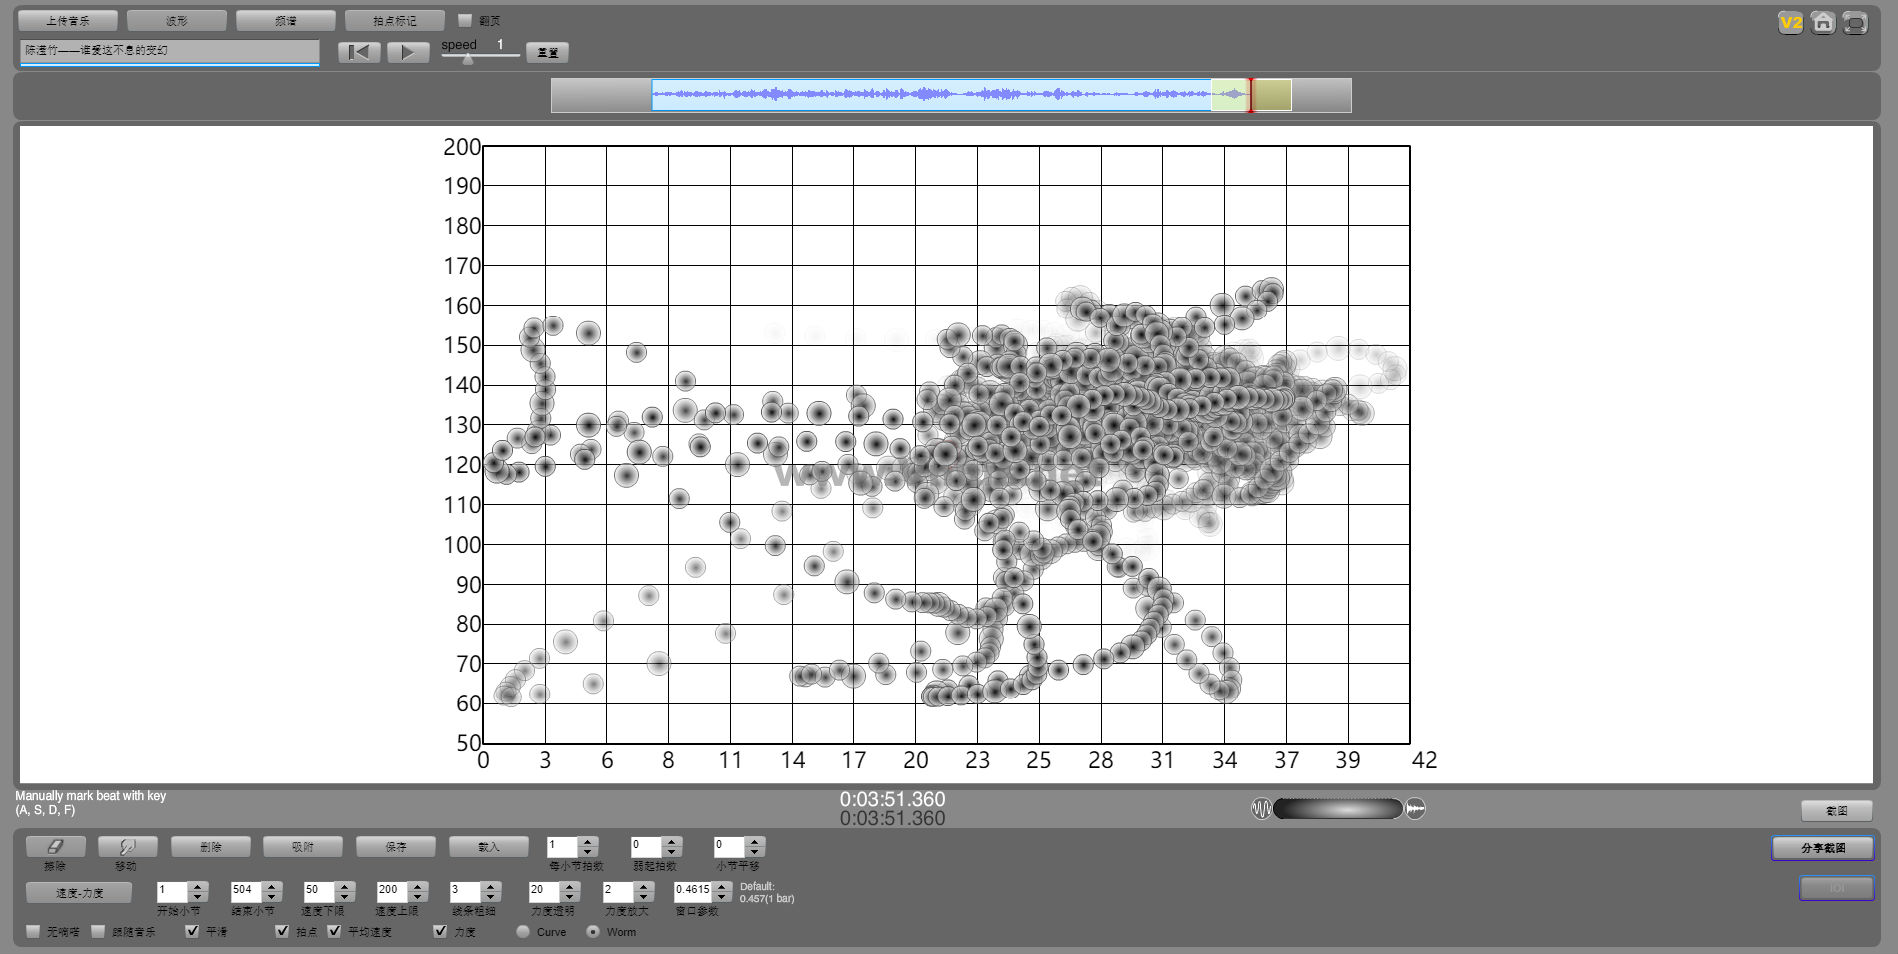The image size is (1898, 954).
Task: Select the Curve radio option
Action: [x=523, y=931]
